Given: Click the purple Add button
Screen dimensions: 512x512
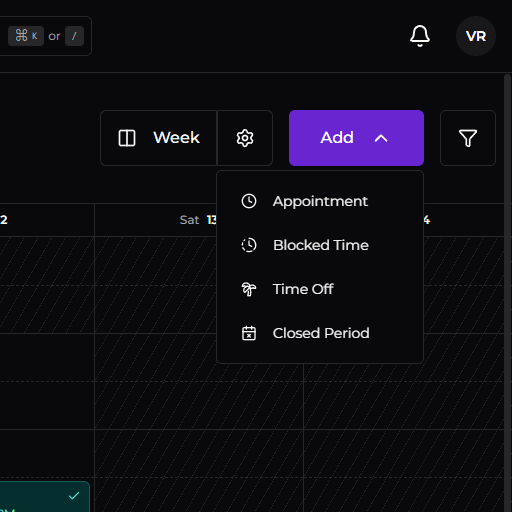Looking at the screenshot, I should 356,138.
